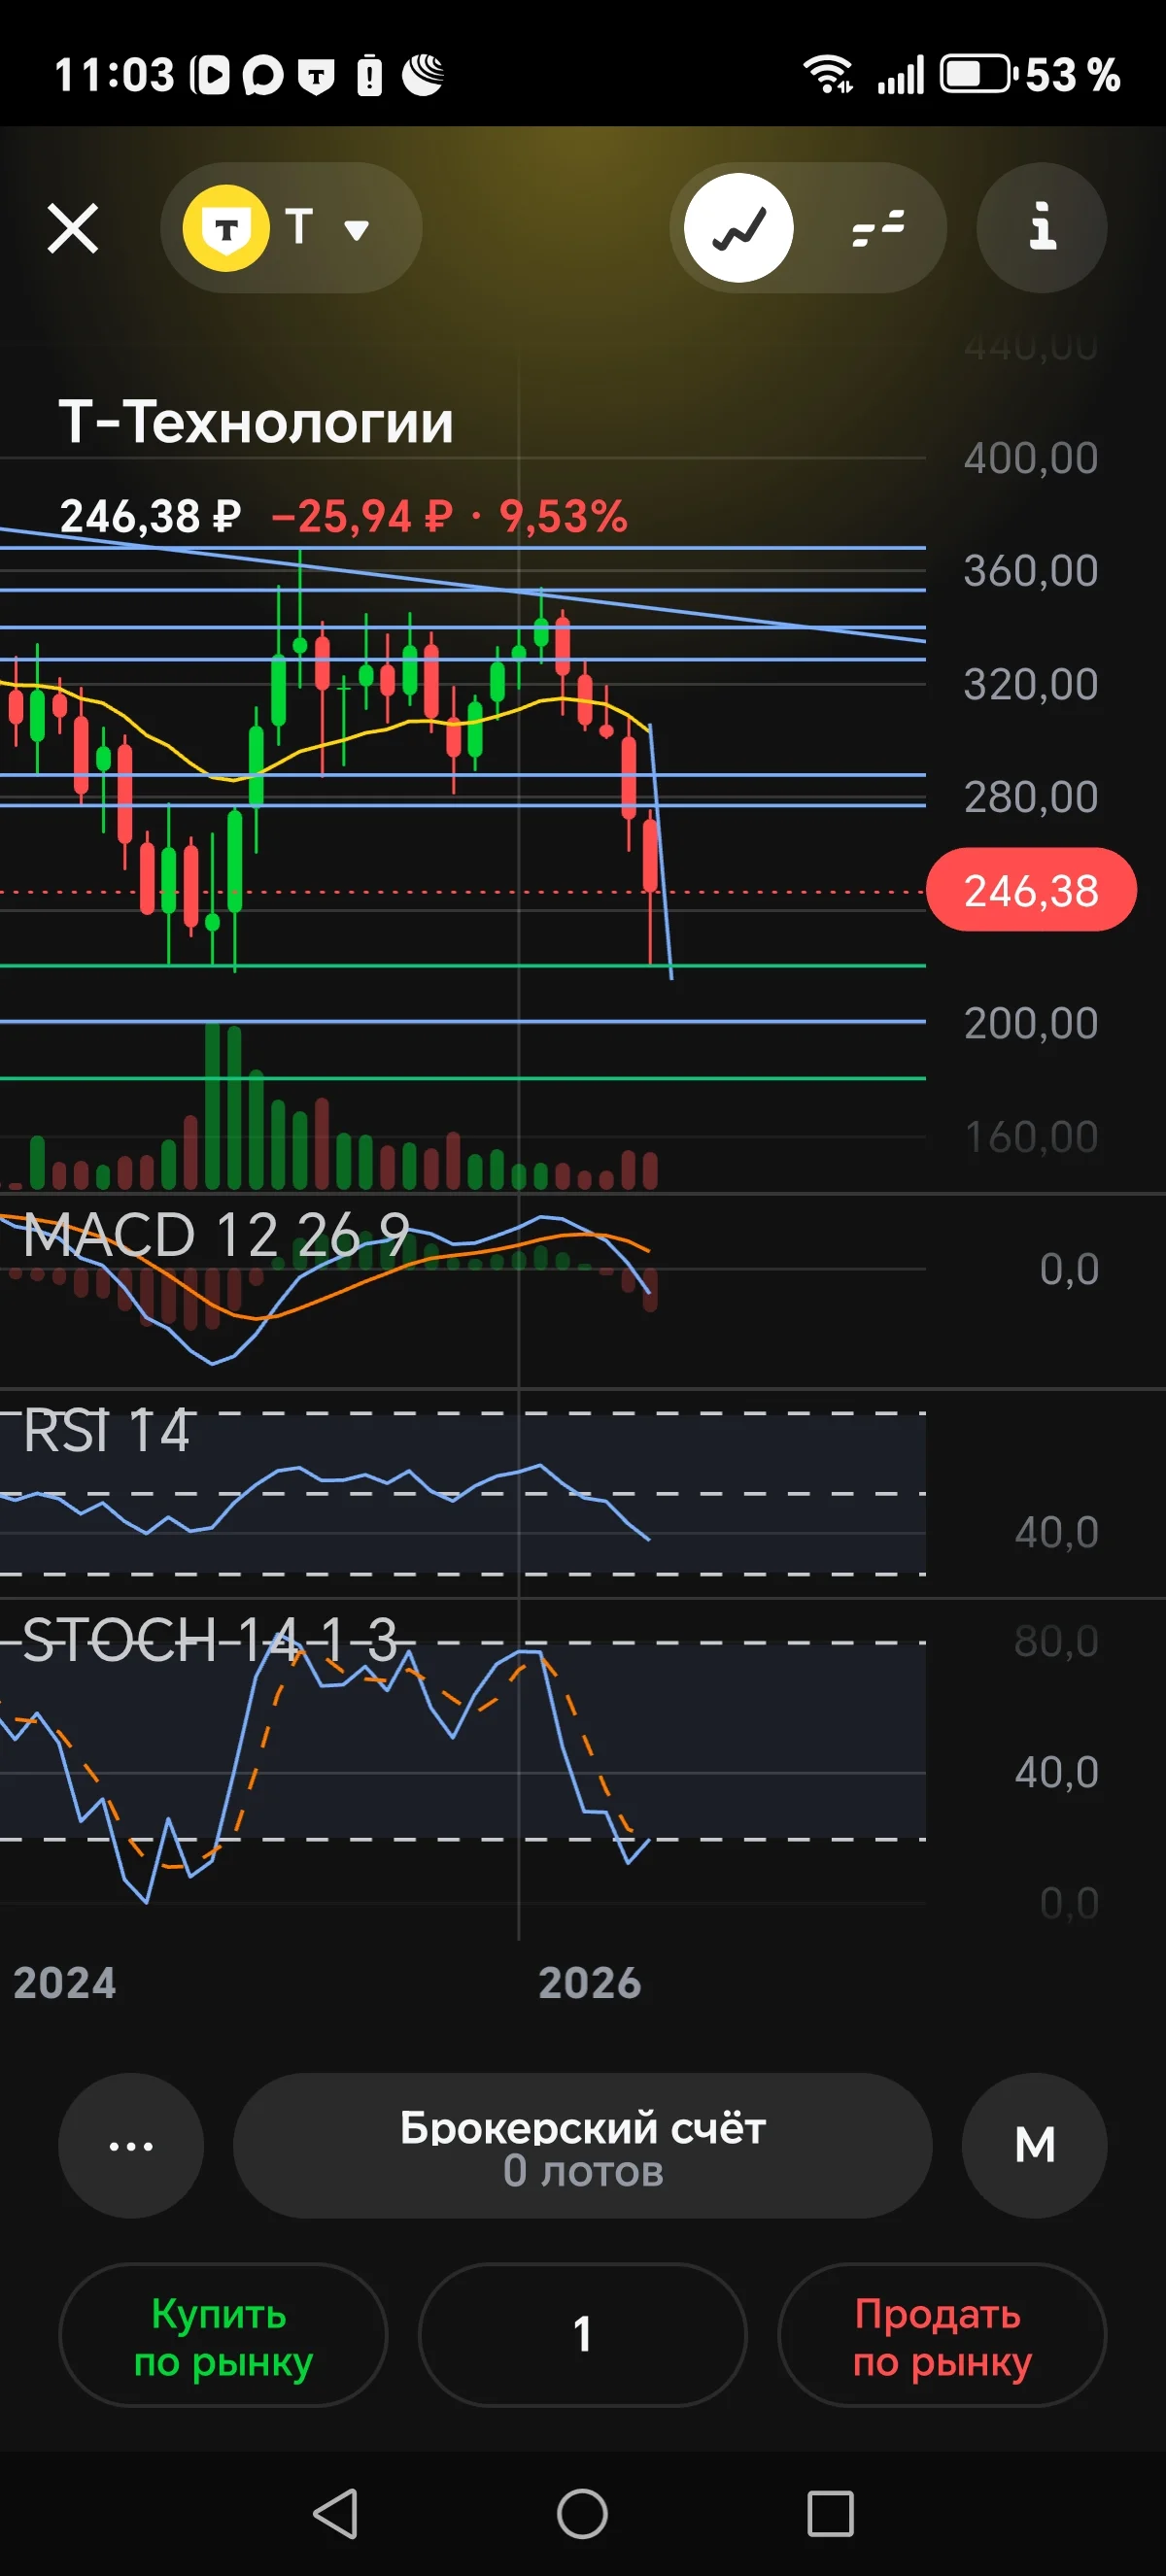
Task: Tap the 280,00 price axis label
Action: click(1031, 797)
